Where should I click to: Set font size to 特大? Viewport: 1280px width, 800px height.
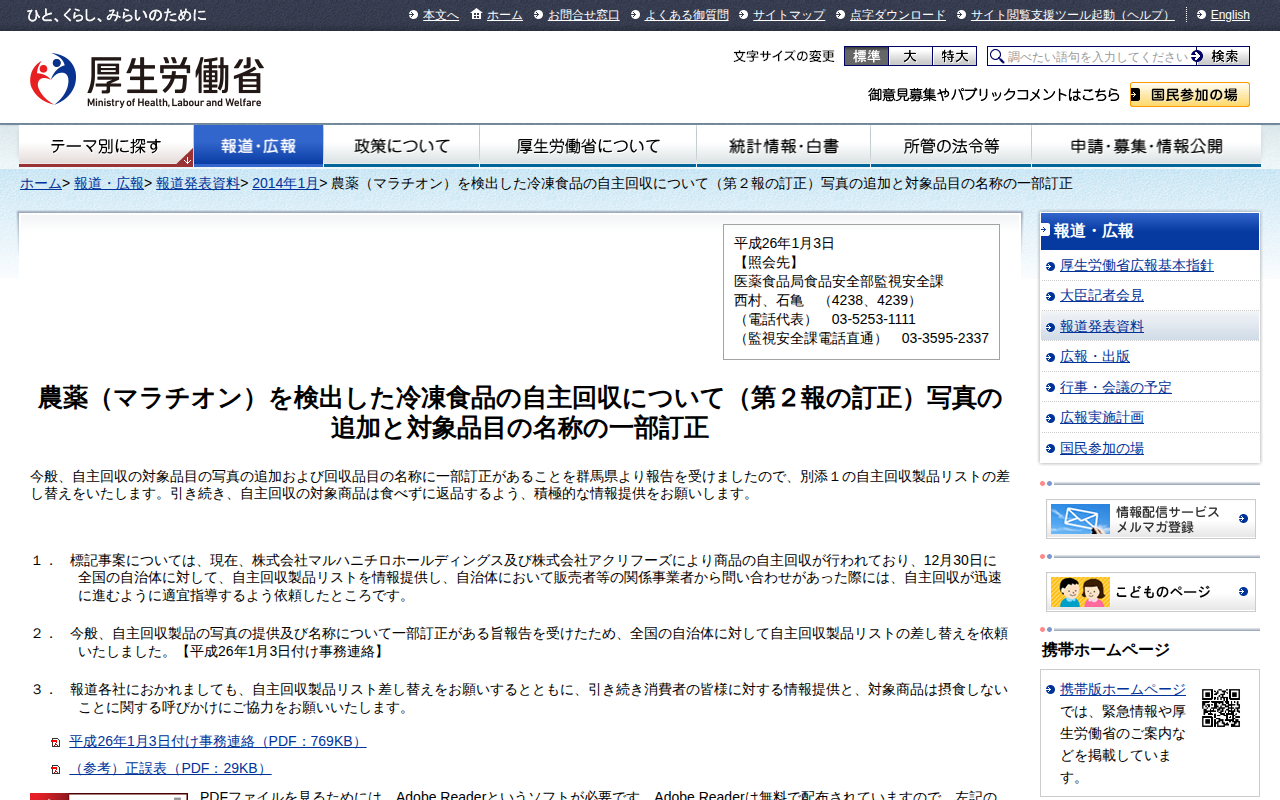tap(954, 56)
